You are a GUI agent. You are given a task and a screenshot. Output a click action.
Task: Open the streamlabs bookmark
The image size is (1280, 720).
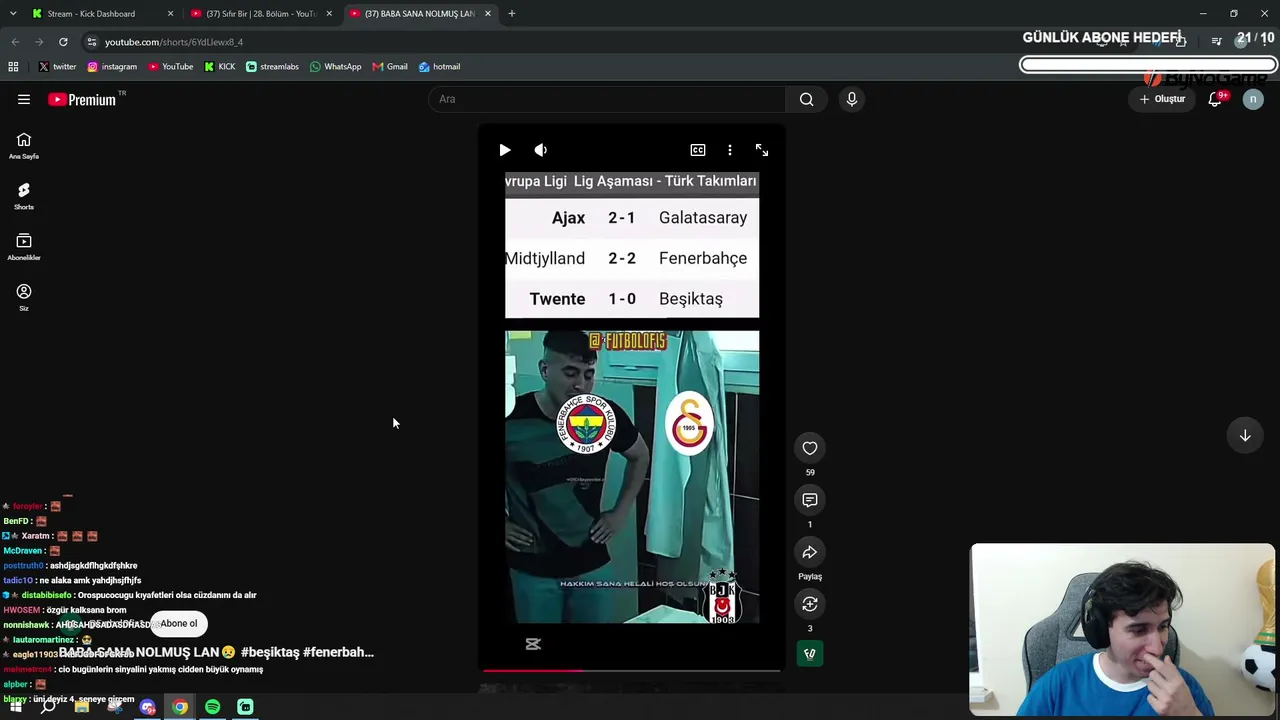272,67
